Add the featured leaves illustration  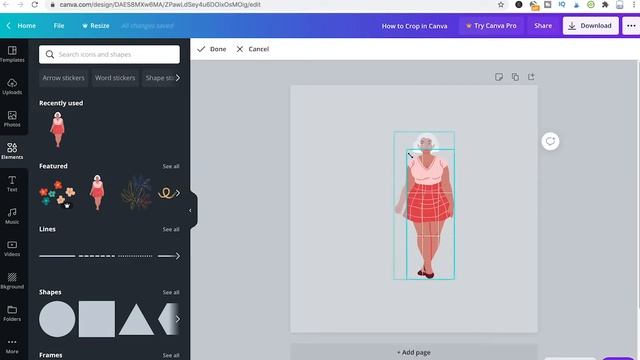pyautogui.click(x=136, y=193)
